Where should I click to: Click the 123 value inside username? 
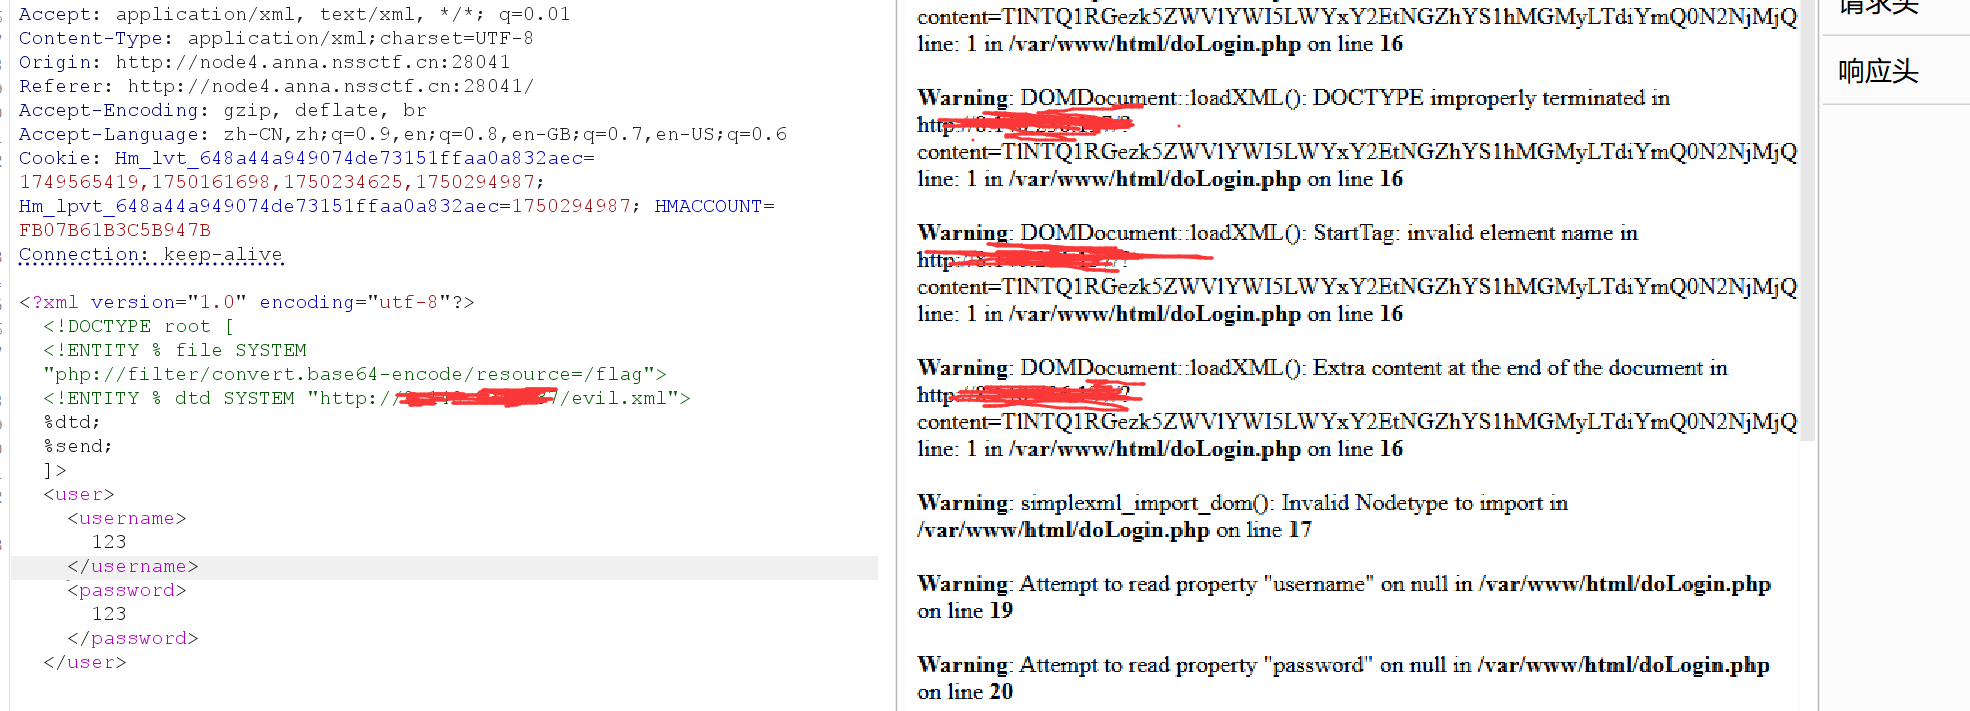pyautogui.click(x=109, y=542)
